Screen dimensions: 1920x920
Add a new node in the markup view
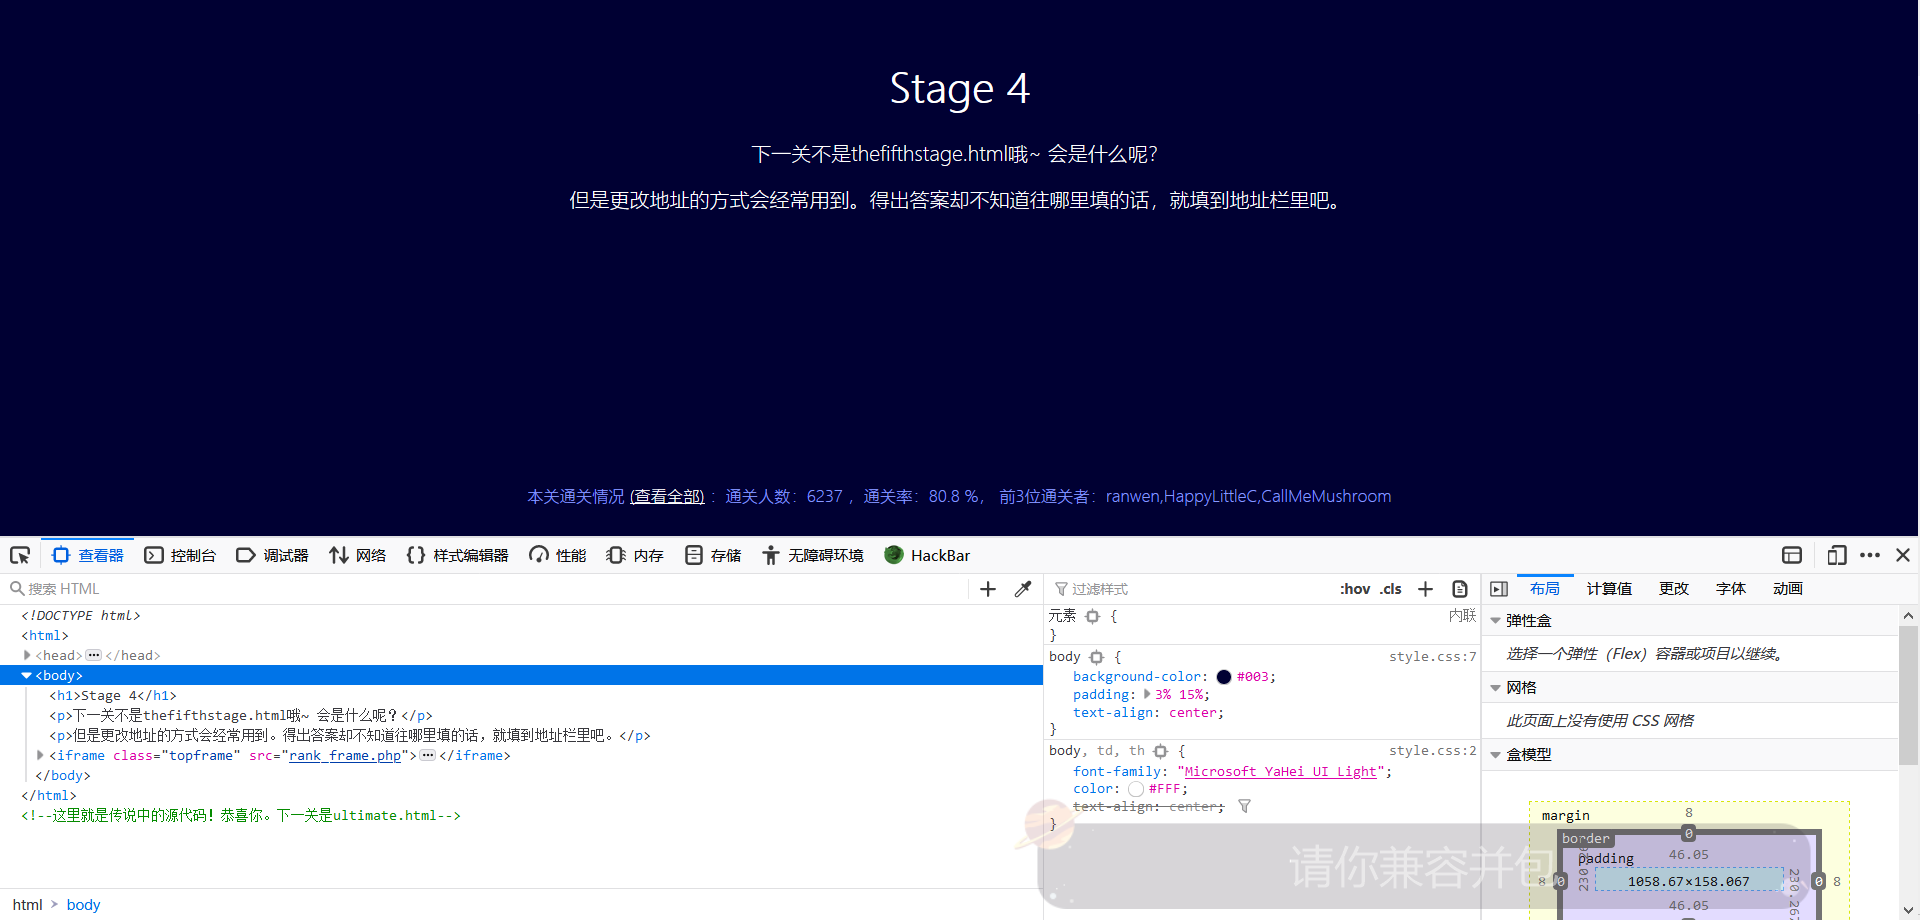(987, 588)
